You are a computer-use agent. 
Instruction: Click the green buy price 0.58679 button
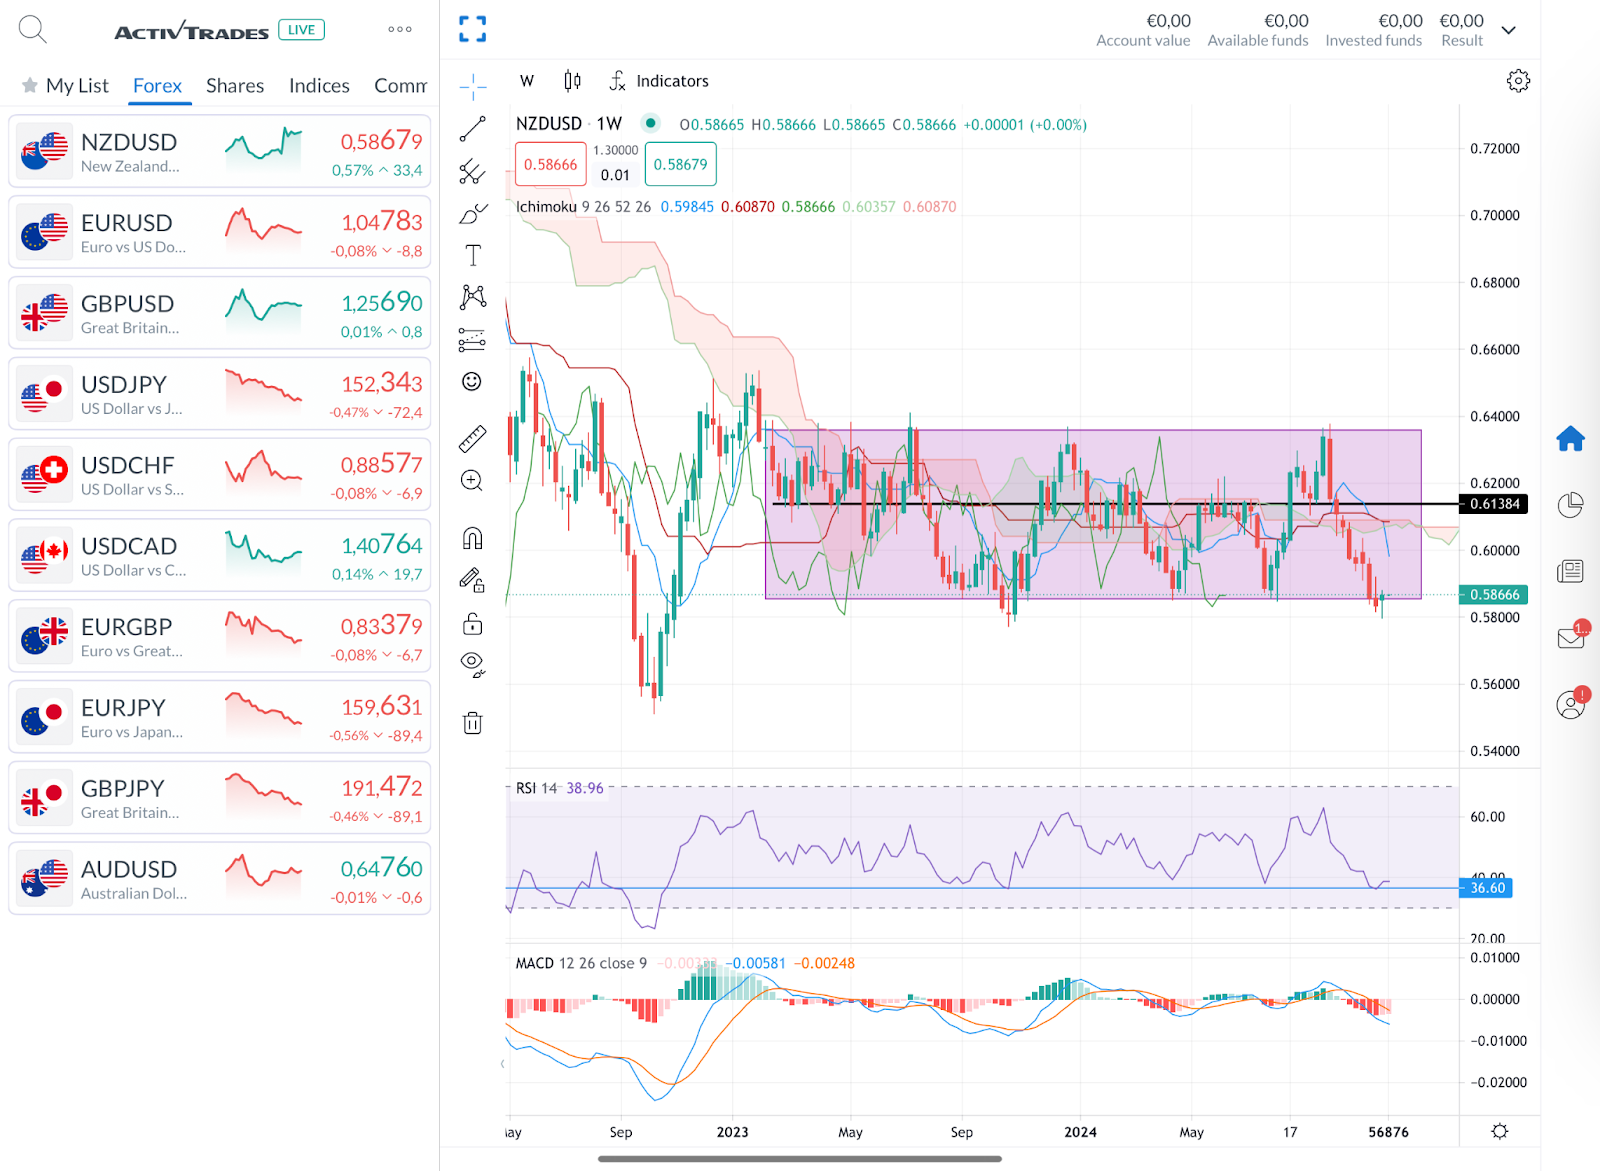coord(680,164)
